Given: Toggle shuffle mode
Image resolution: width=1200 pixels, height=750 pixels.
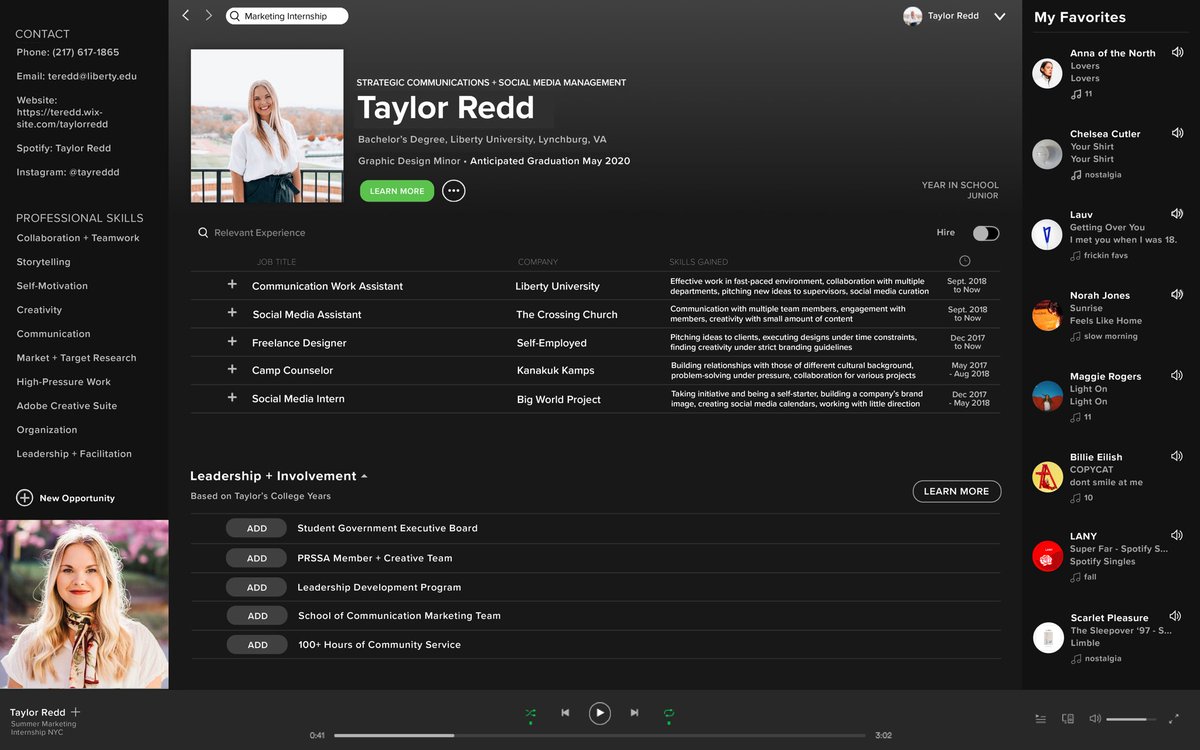Looking at the screenshot, I should pos(531,713).
